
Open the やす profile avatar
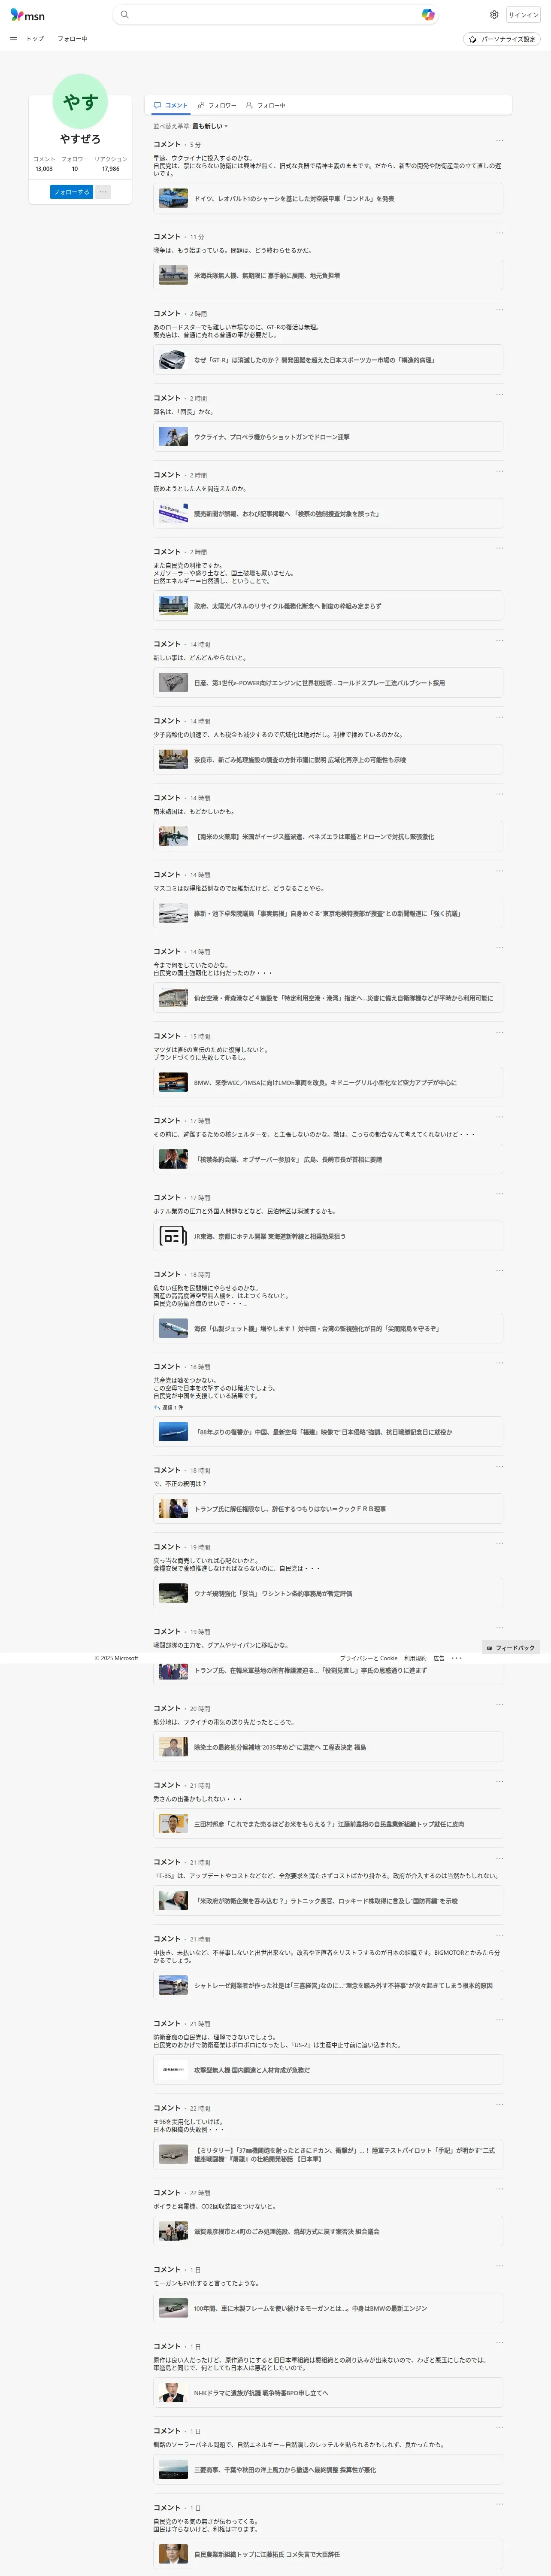(80, 101)
